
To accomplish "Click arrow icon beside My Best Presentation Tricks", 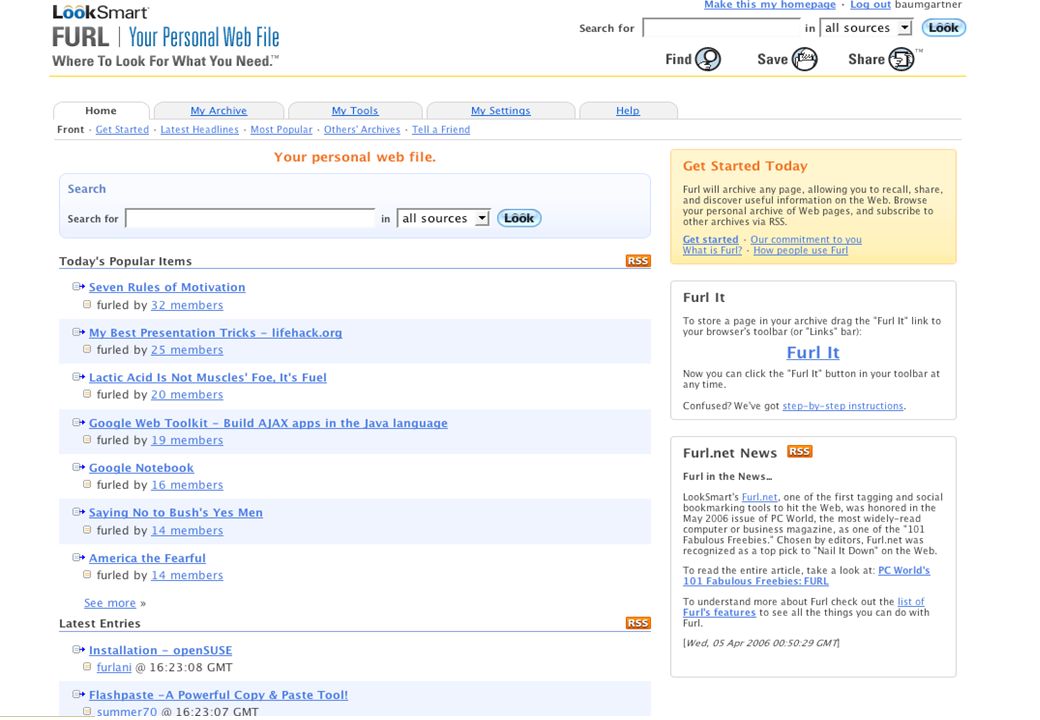I will (79, 332).
